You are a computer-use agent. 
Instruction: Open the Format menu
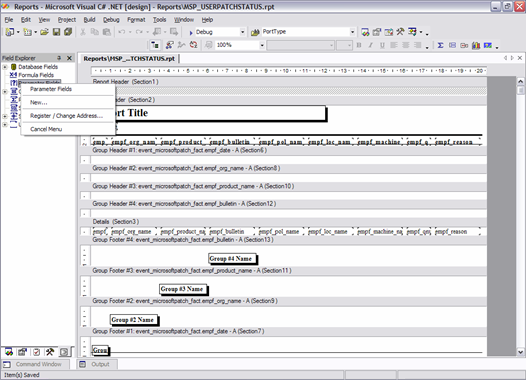(x=136, y=20)
